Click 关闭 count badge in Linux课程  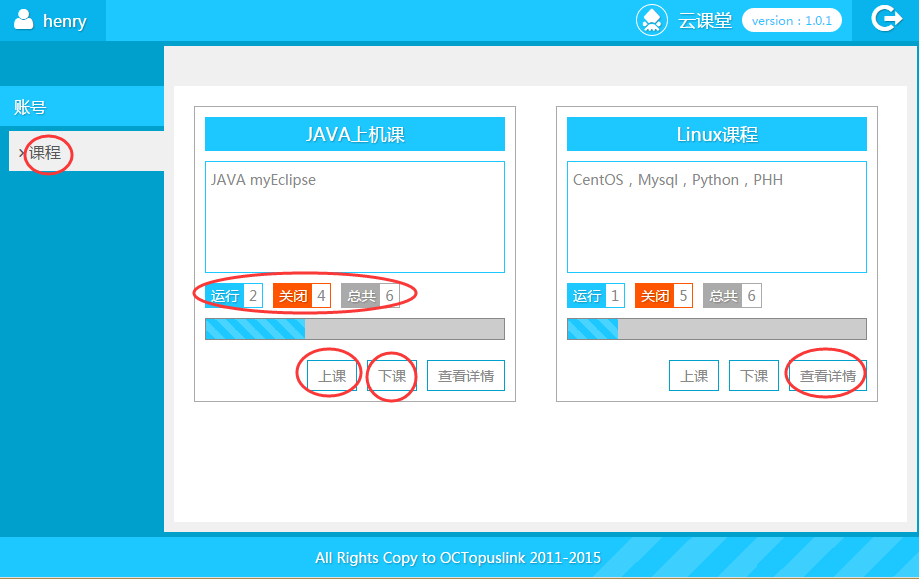tap(664, 296)
